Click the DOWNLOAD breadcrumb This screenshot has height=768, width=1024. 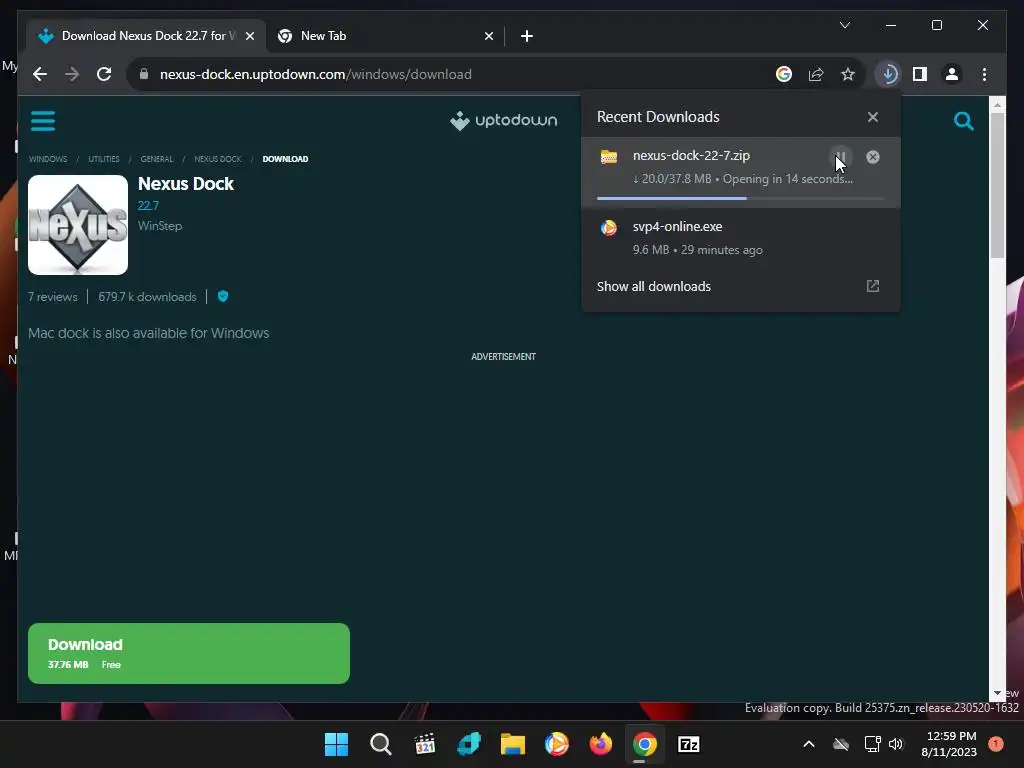285,159
